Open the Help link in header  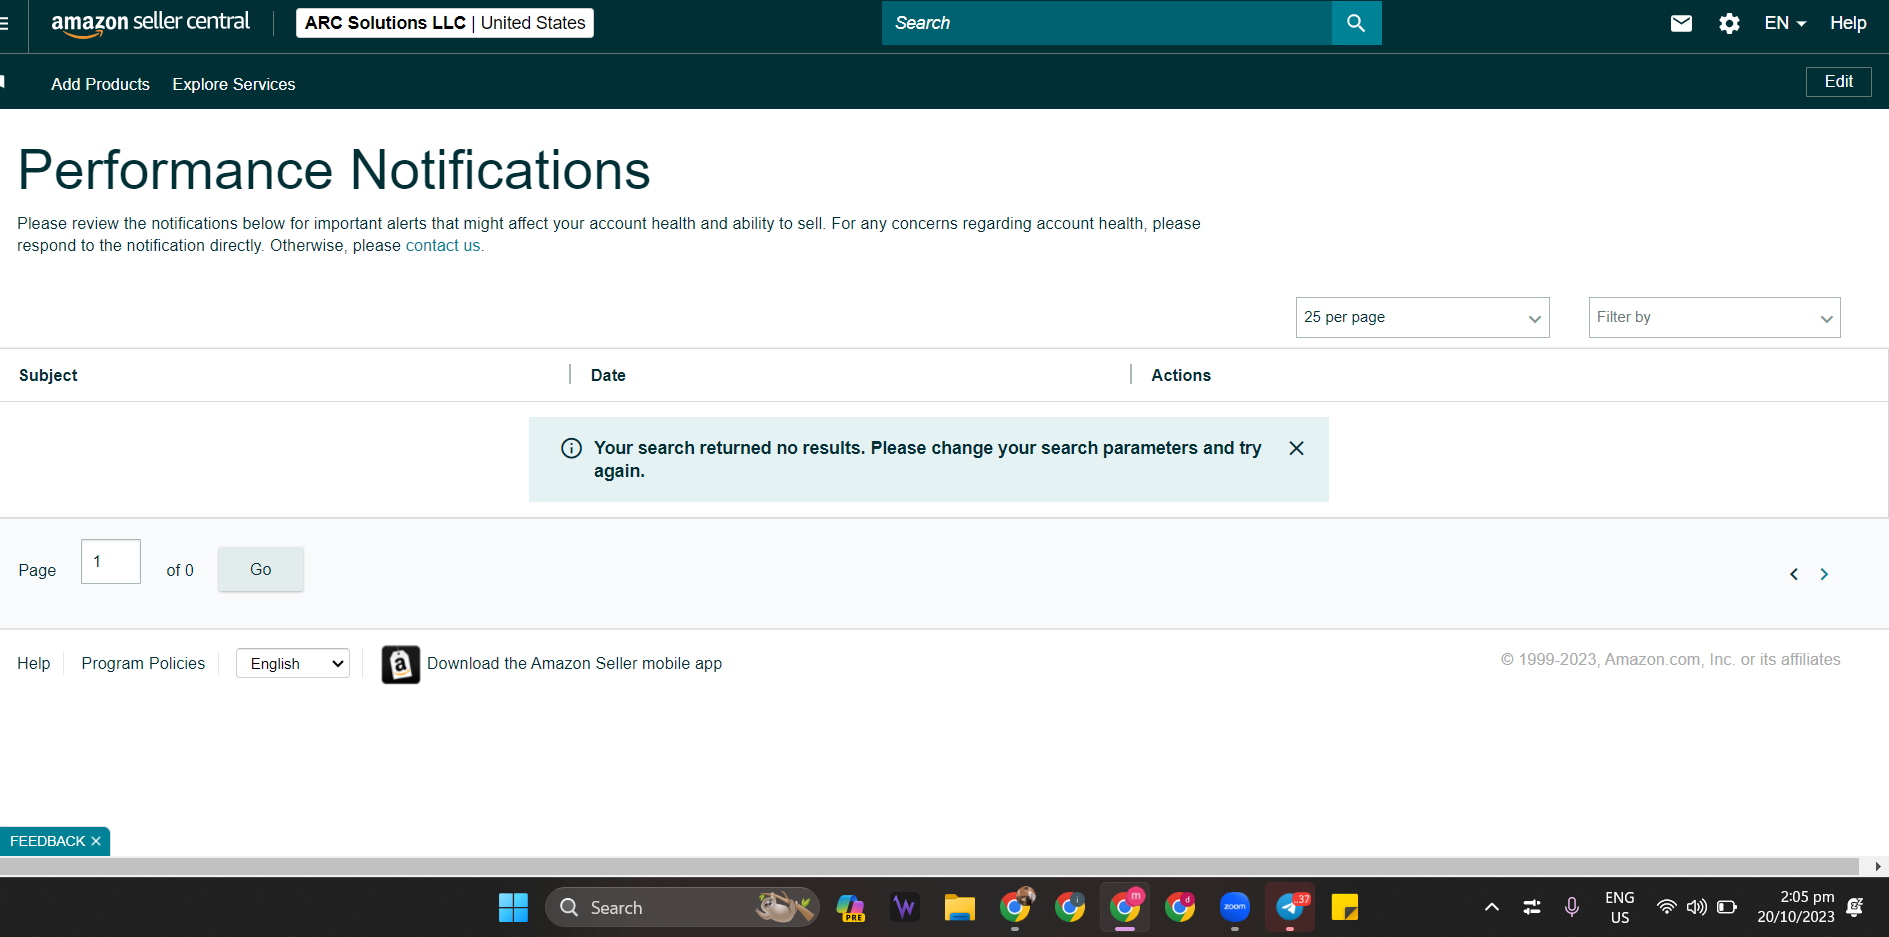point(1848,23)
